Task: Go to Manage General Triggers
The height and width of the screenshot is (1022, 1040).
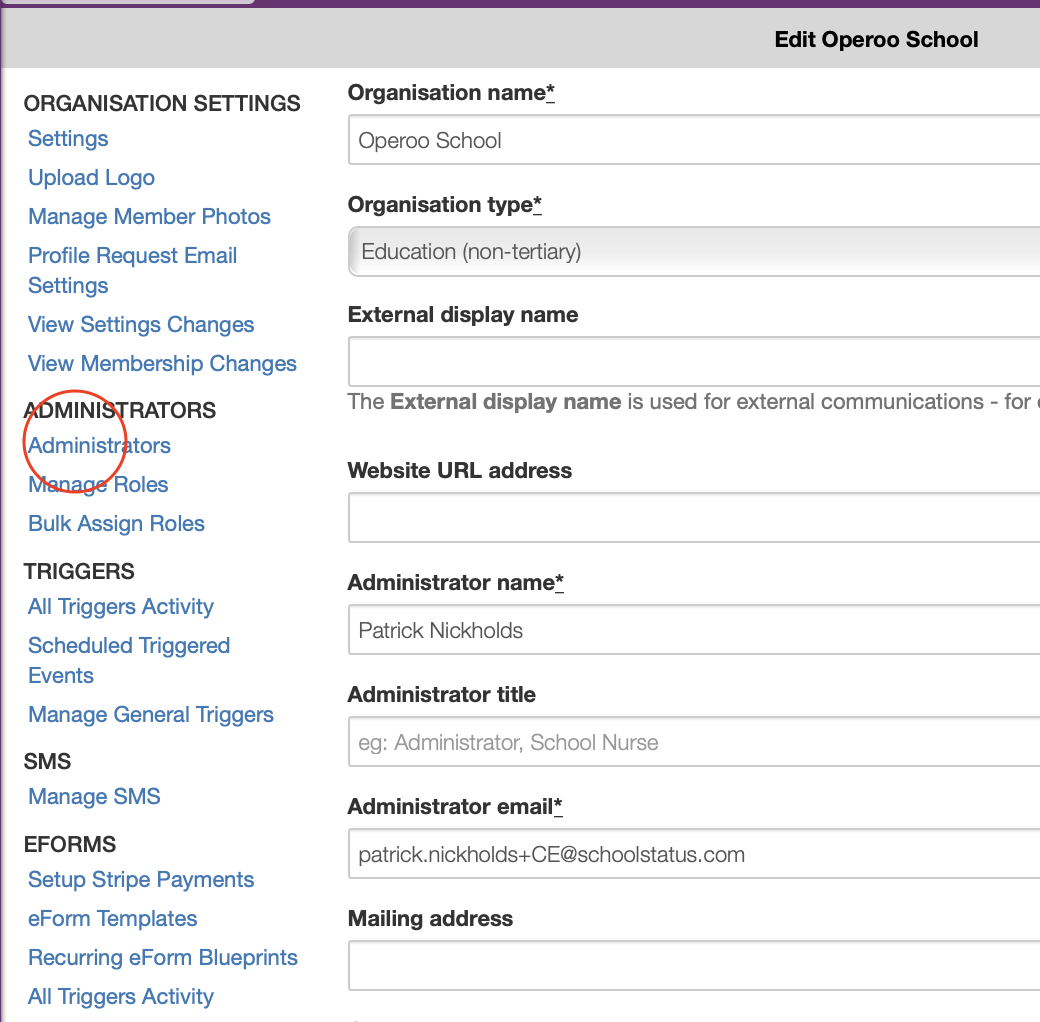Action: pyautogui.click(x=151, y=715)
